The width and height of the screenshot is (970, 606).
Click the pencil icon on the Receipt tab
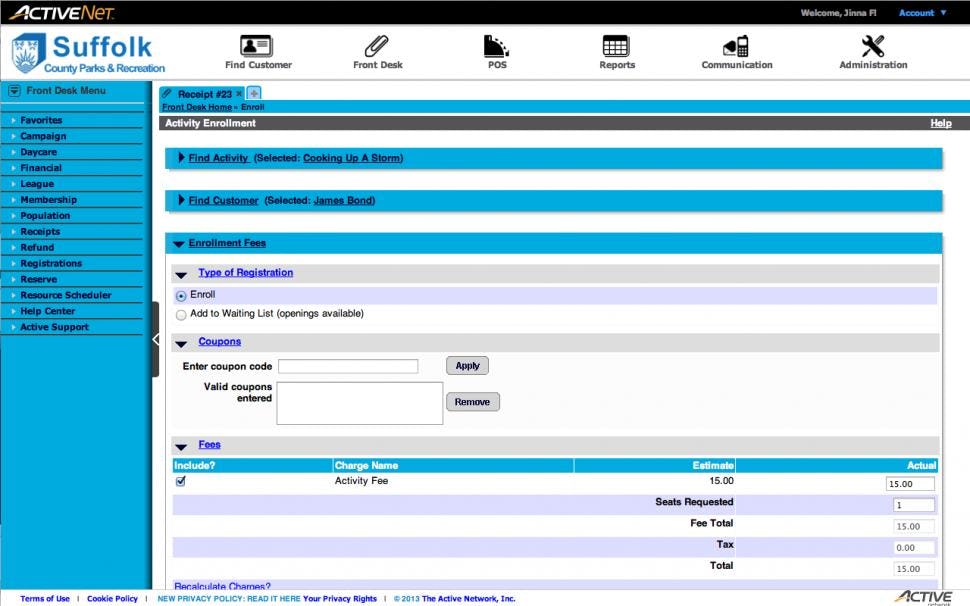click(x=168, y=91)
